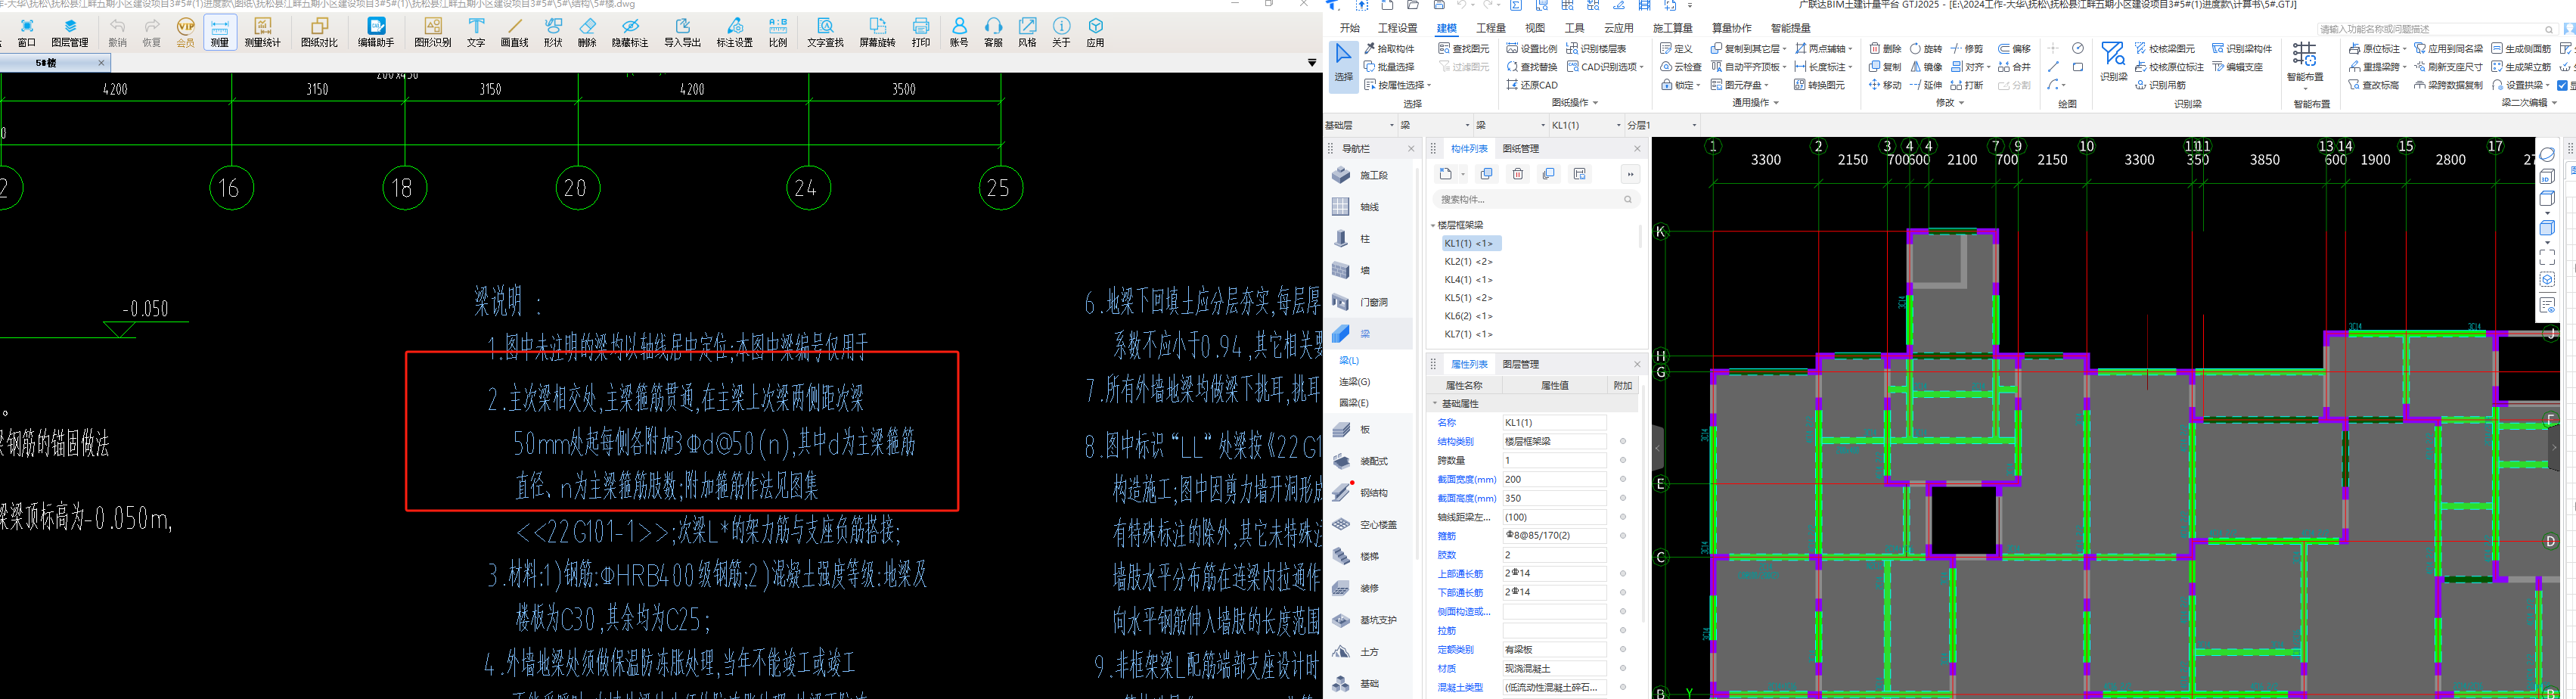Edit 截面高度 value field 350
Viewport: 2576px width, 699px height.
[1554, 498]
